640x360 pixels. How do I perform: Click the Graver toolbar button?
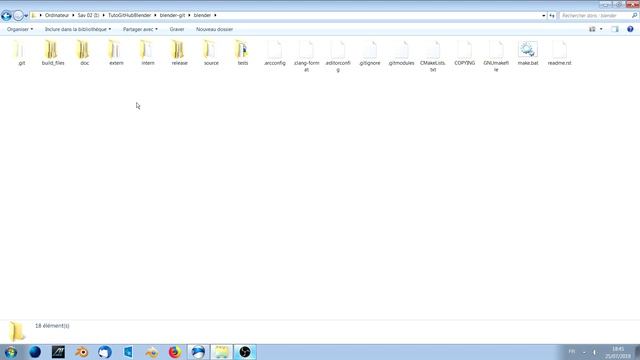177,29
